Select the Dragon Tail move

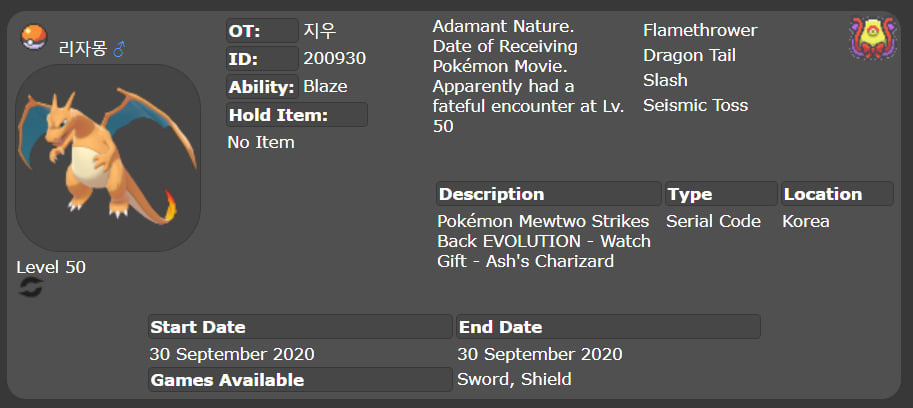(689, 55)
